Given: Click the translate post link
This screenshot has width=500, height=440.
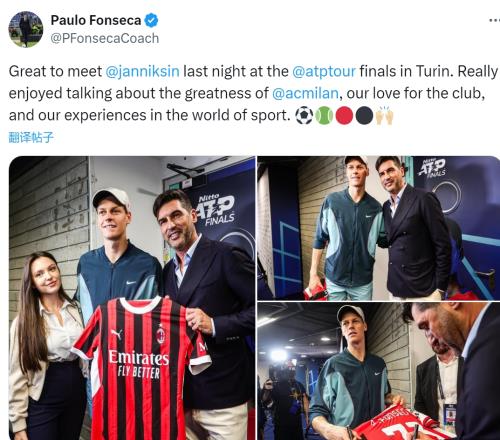Looking at the screenshot, I should coord(31,137).
